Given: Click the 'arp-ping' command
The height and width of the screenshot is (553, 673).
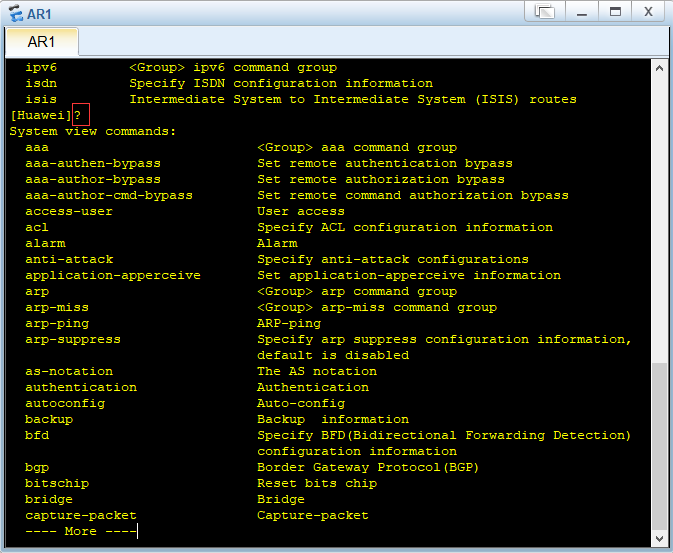Looking at the screenshot, I should click(57, 324).
